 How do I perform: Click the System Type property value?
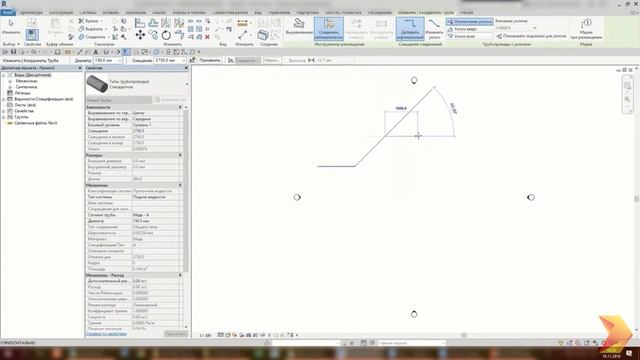(156, 197)
